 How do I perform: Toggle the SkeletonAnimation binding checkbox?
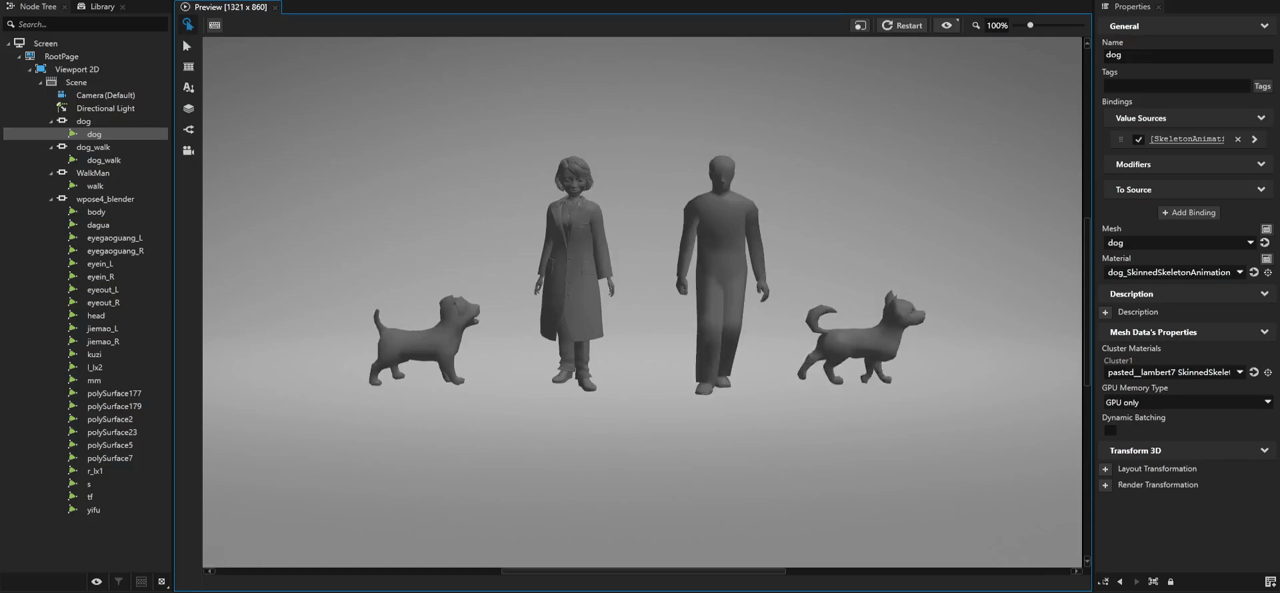(x=1138, y=139)
